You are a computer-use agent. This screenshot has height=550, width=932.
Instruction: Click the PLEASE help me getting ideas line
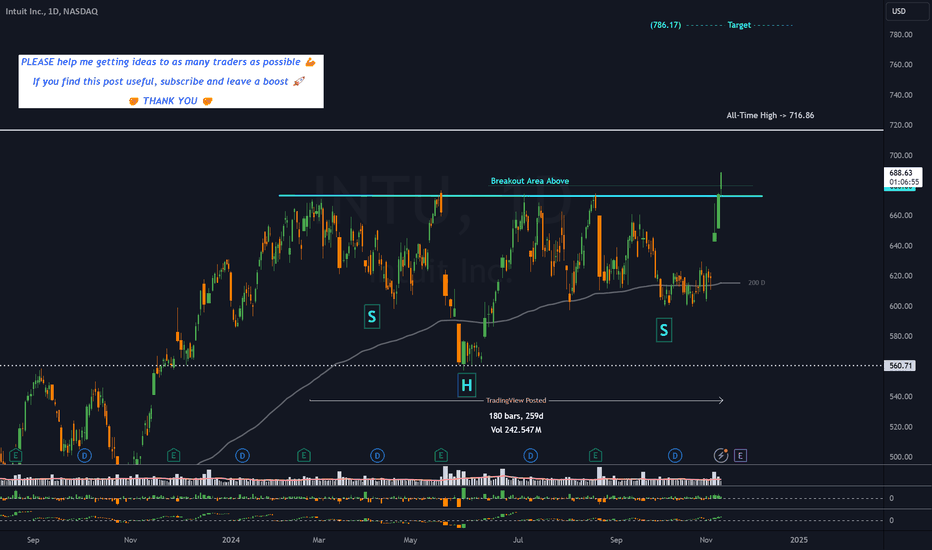[x=168, y=62]
